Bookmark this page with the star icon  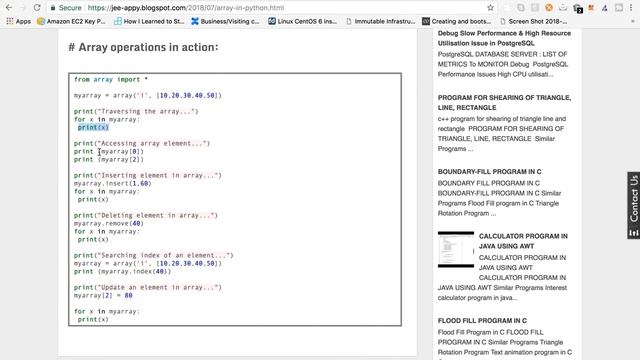pyautogui.click(x=490, y=8)
